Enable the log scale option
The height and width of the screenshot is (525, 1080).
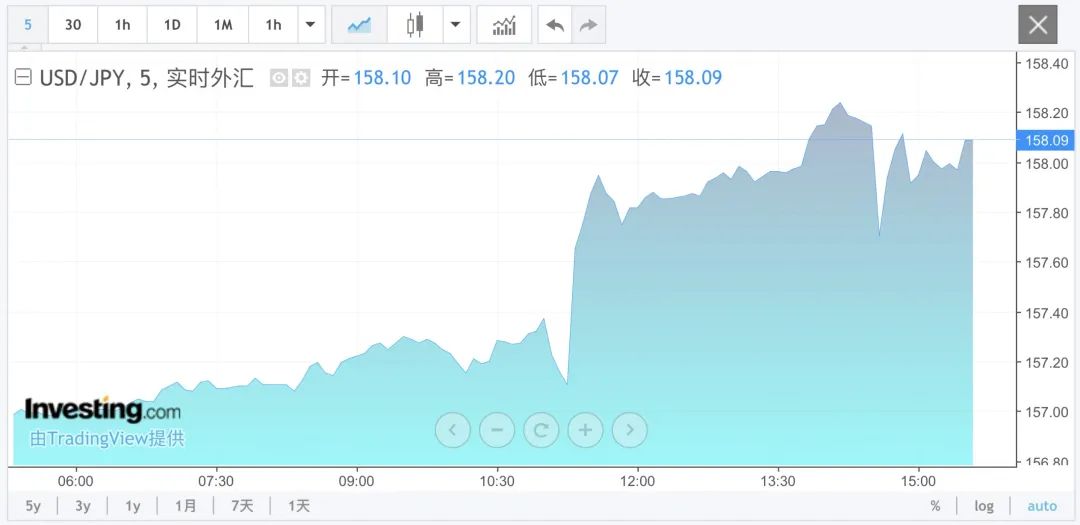984,506
